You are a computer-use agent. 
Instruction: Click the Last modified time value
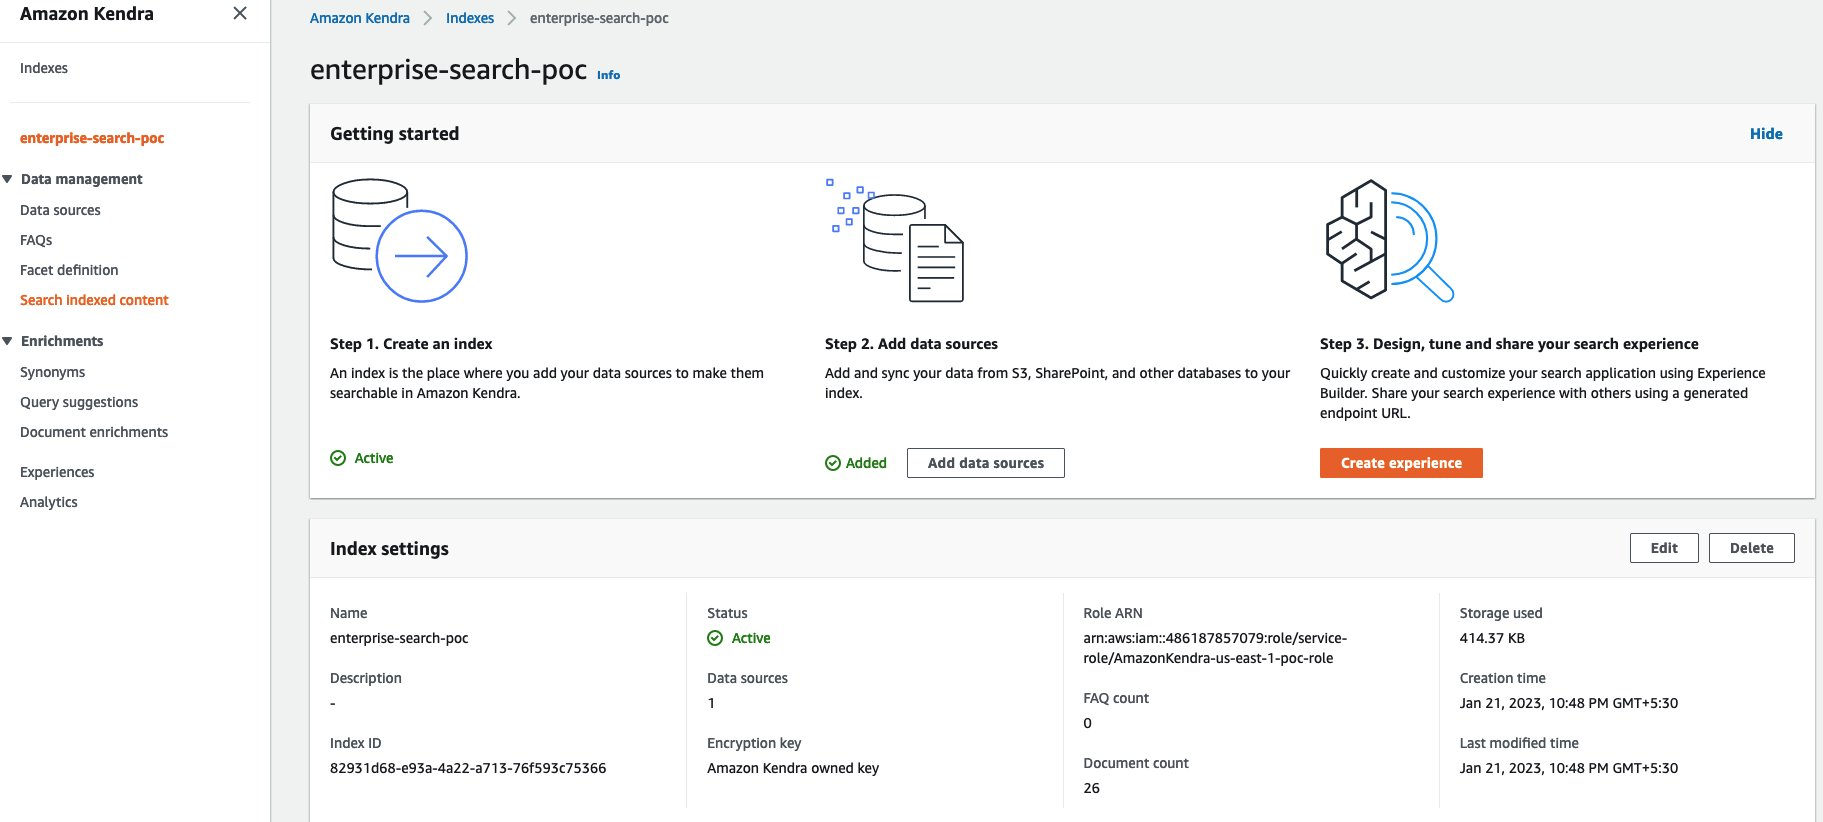coord(1569,768)
